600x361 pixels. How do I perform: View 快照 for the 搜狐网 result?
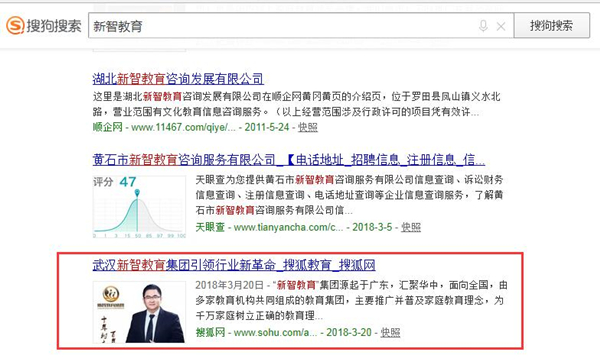390,332
